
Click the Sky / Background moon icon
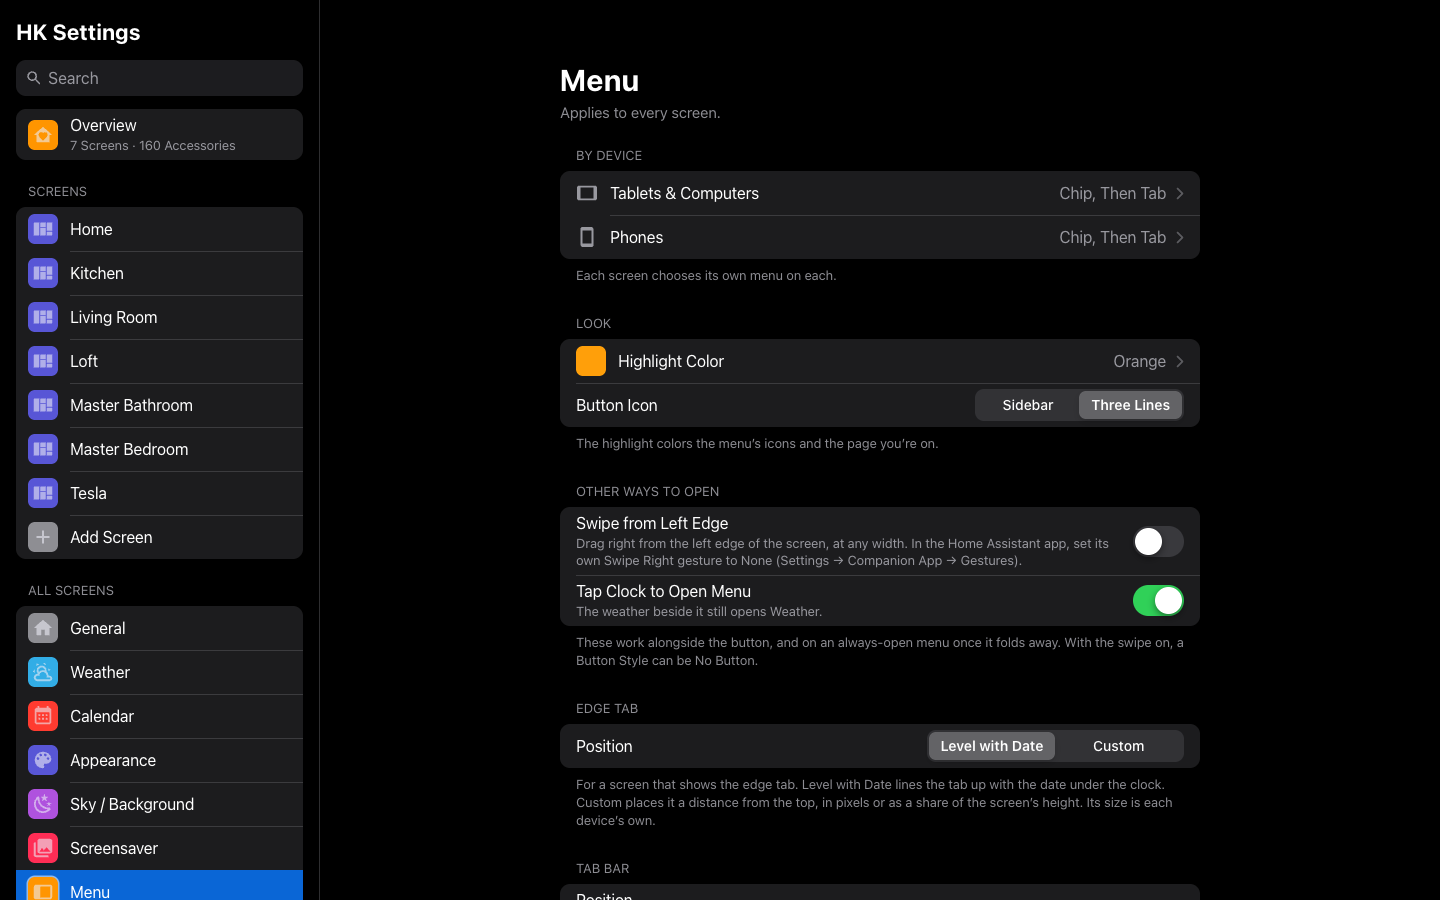pos(43,804)
